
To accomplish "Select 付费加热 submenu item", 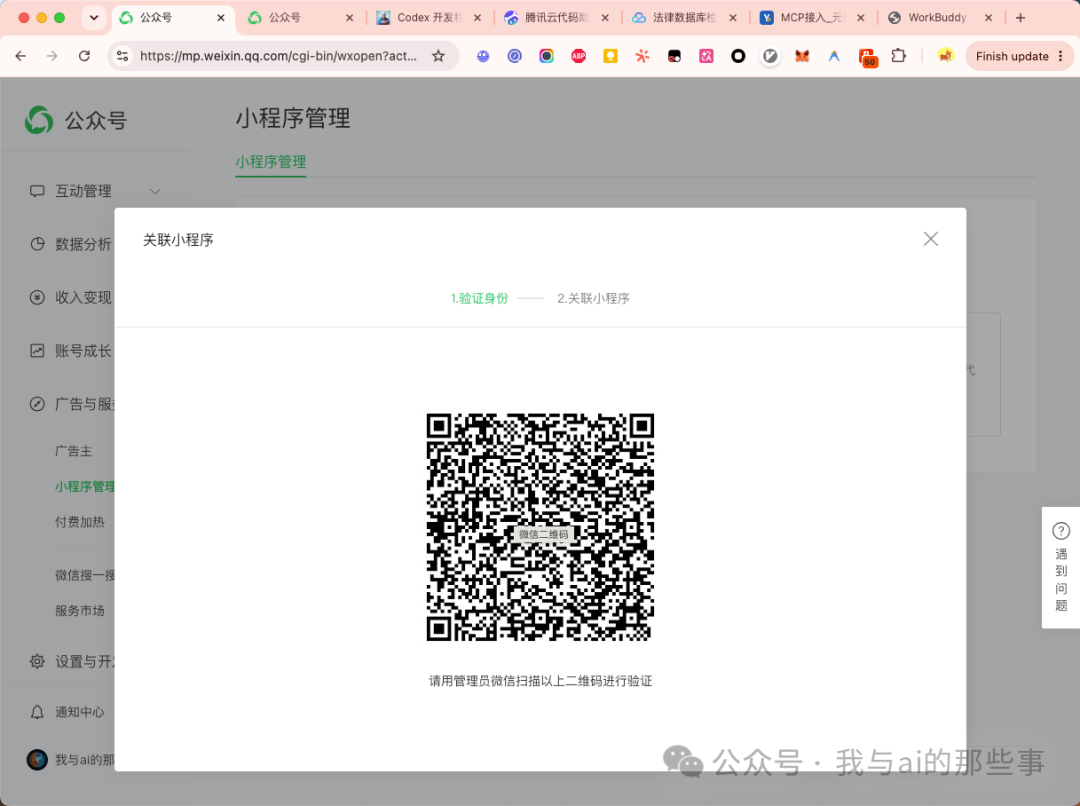I will pyautogui.click(x=80, y=521).
